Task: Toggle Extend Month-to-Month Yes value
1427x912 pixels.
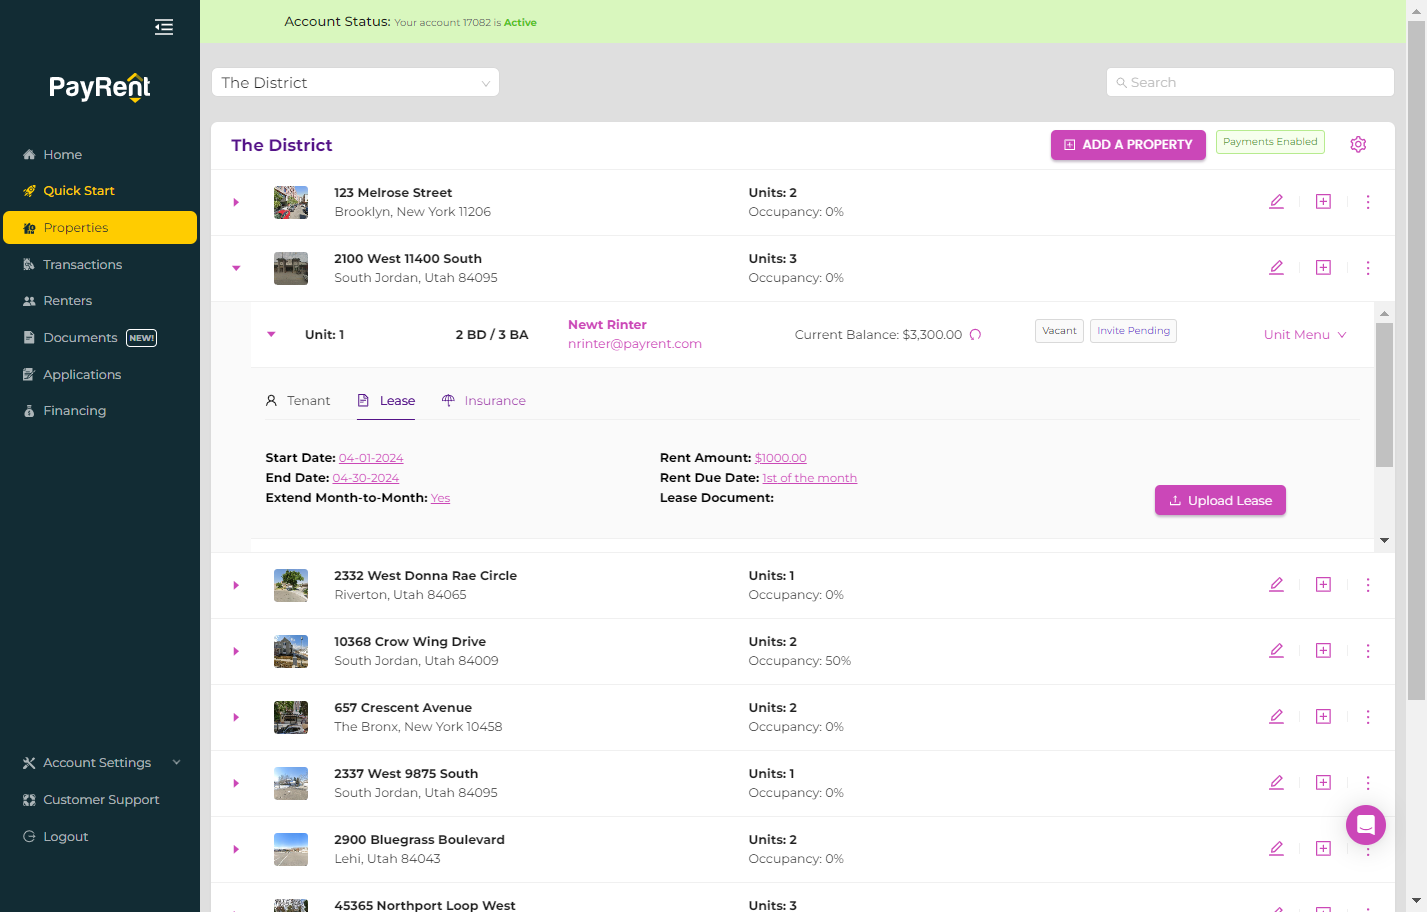Action: [441, 498]
